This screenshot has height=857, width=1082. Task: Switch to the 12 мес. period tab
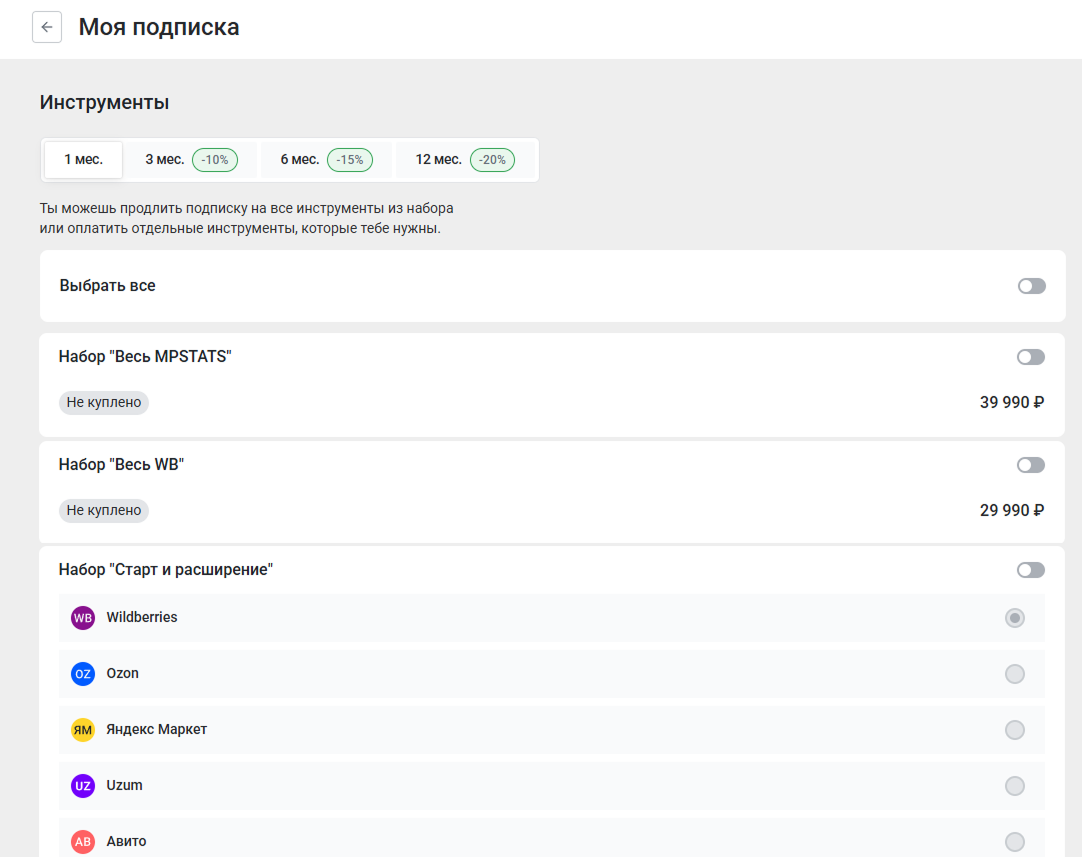click(x=465, y=159)
